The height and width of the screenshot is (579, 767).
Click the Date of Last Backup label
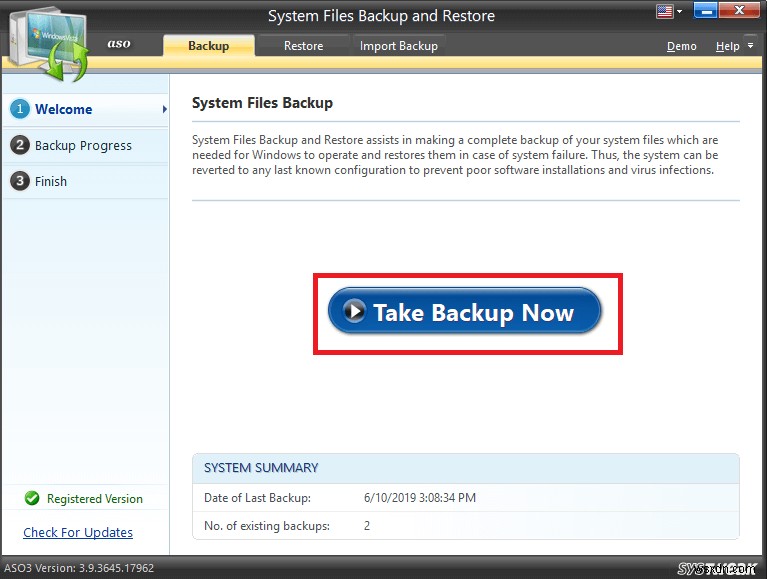point(257,498)
